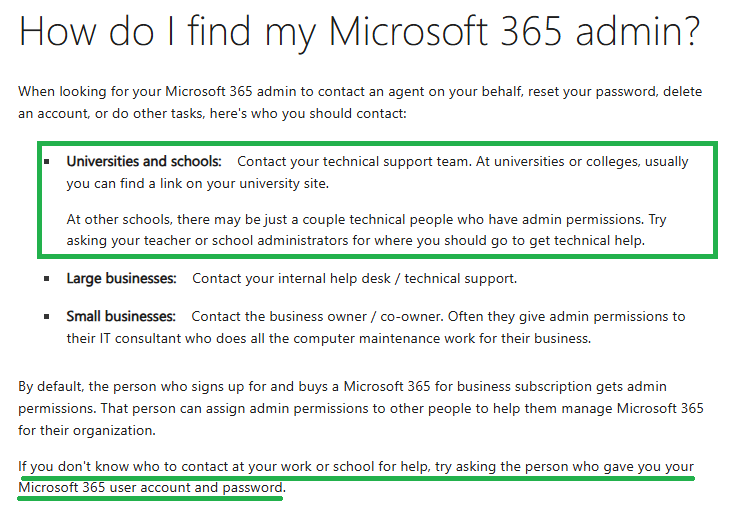Click the underlined 'If you don't know who to contact' line
The width and height of the screenshot is (737, 524).
(356, 467)
